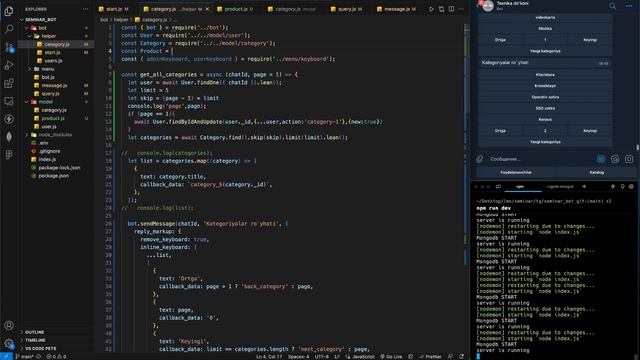Click the Operativ xotira inline button
Screen dimensions: 640x360
coord(545,97)
